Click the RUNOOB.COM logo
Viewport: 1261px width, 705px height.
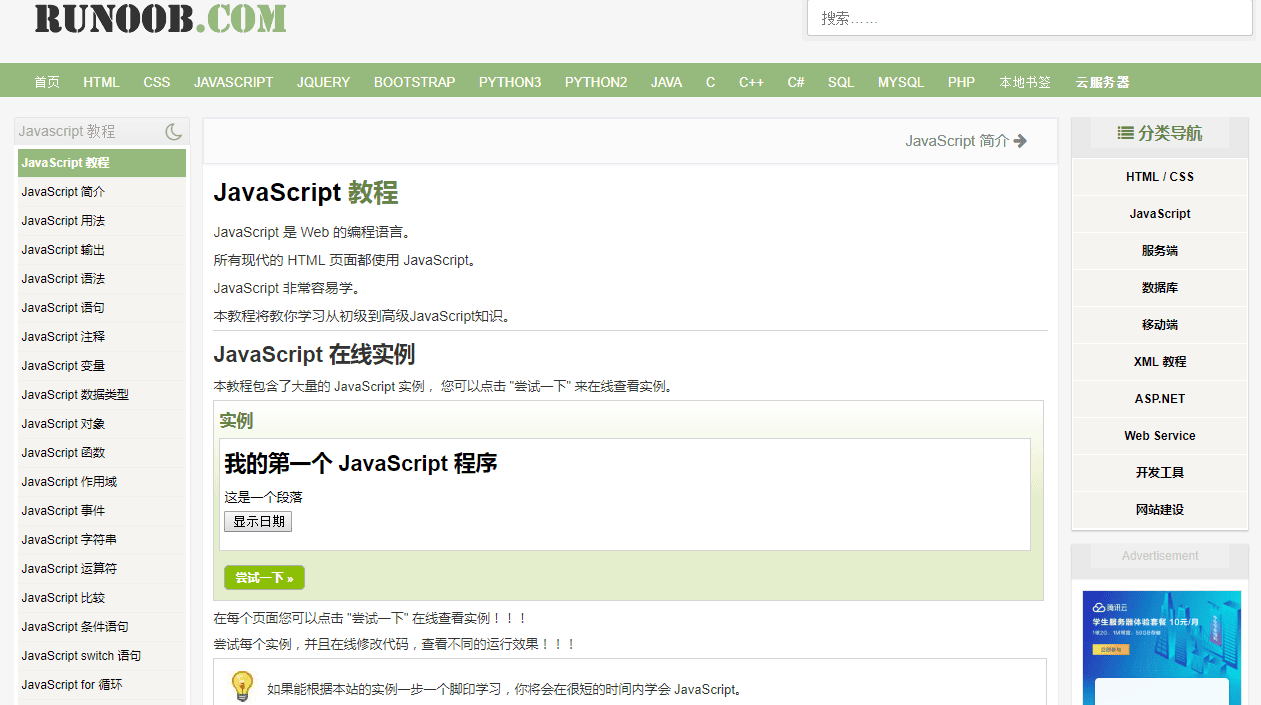point(160,18)
